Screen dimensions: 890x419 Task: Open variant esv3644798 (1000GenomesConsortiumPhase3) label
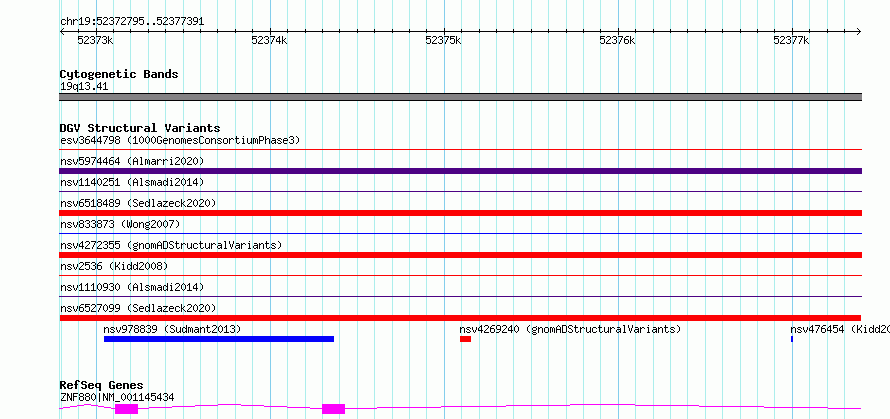[x=180, y=140]
